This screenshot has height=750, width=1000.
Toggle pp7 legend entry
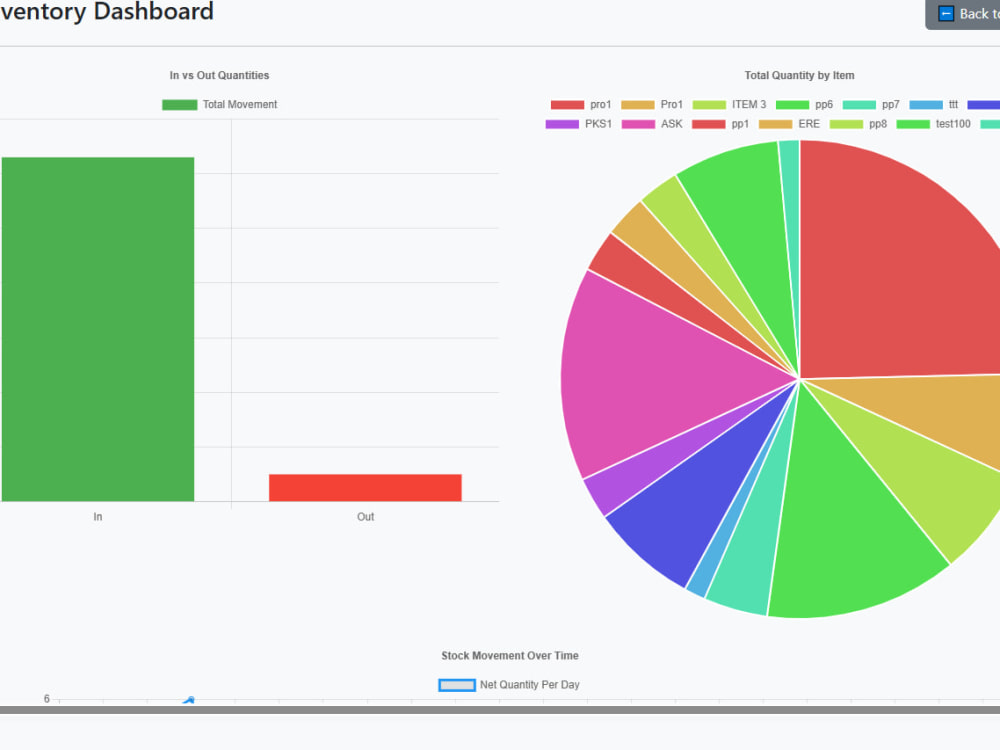871,105
